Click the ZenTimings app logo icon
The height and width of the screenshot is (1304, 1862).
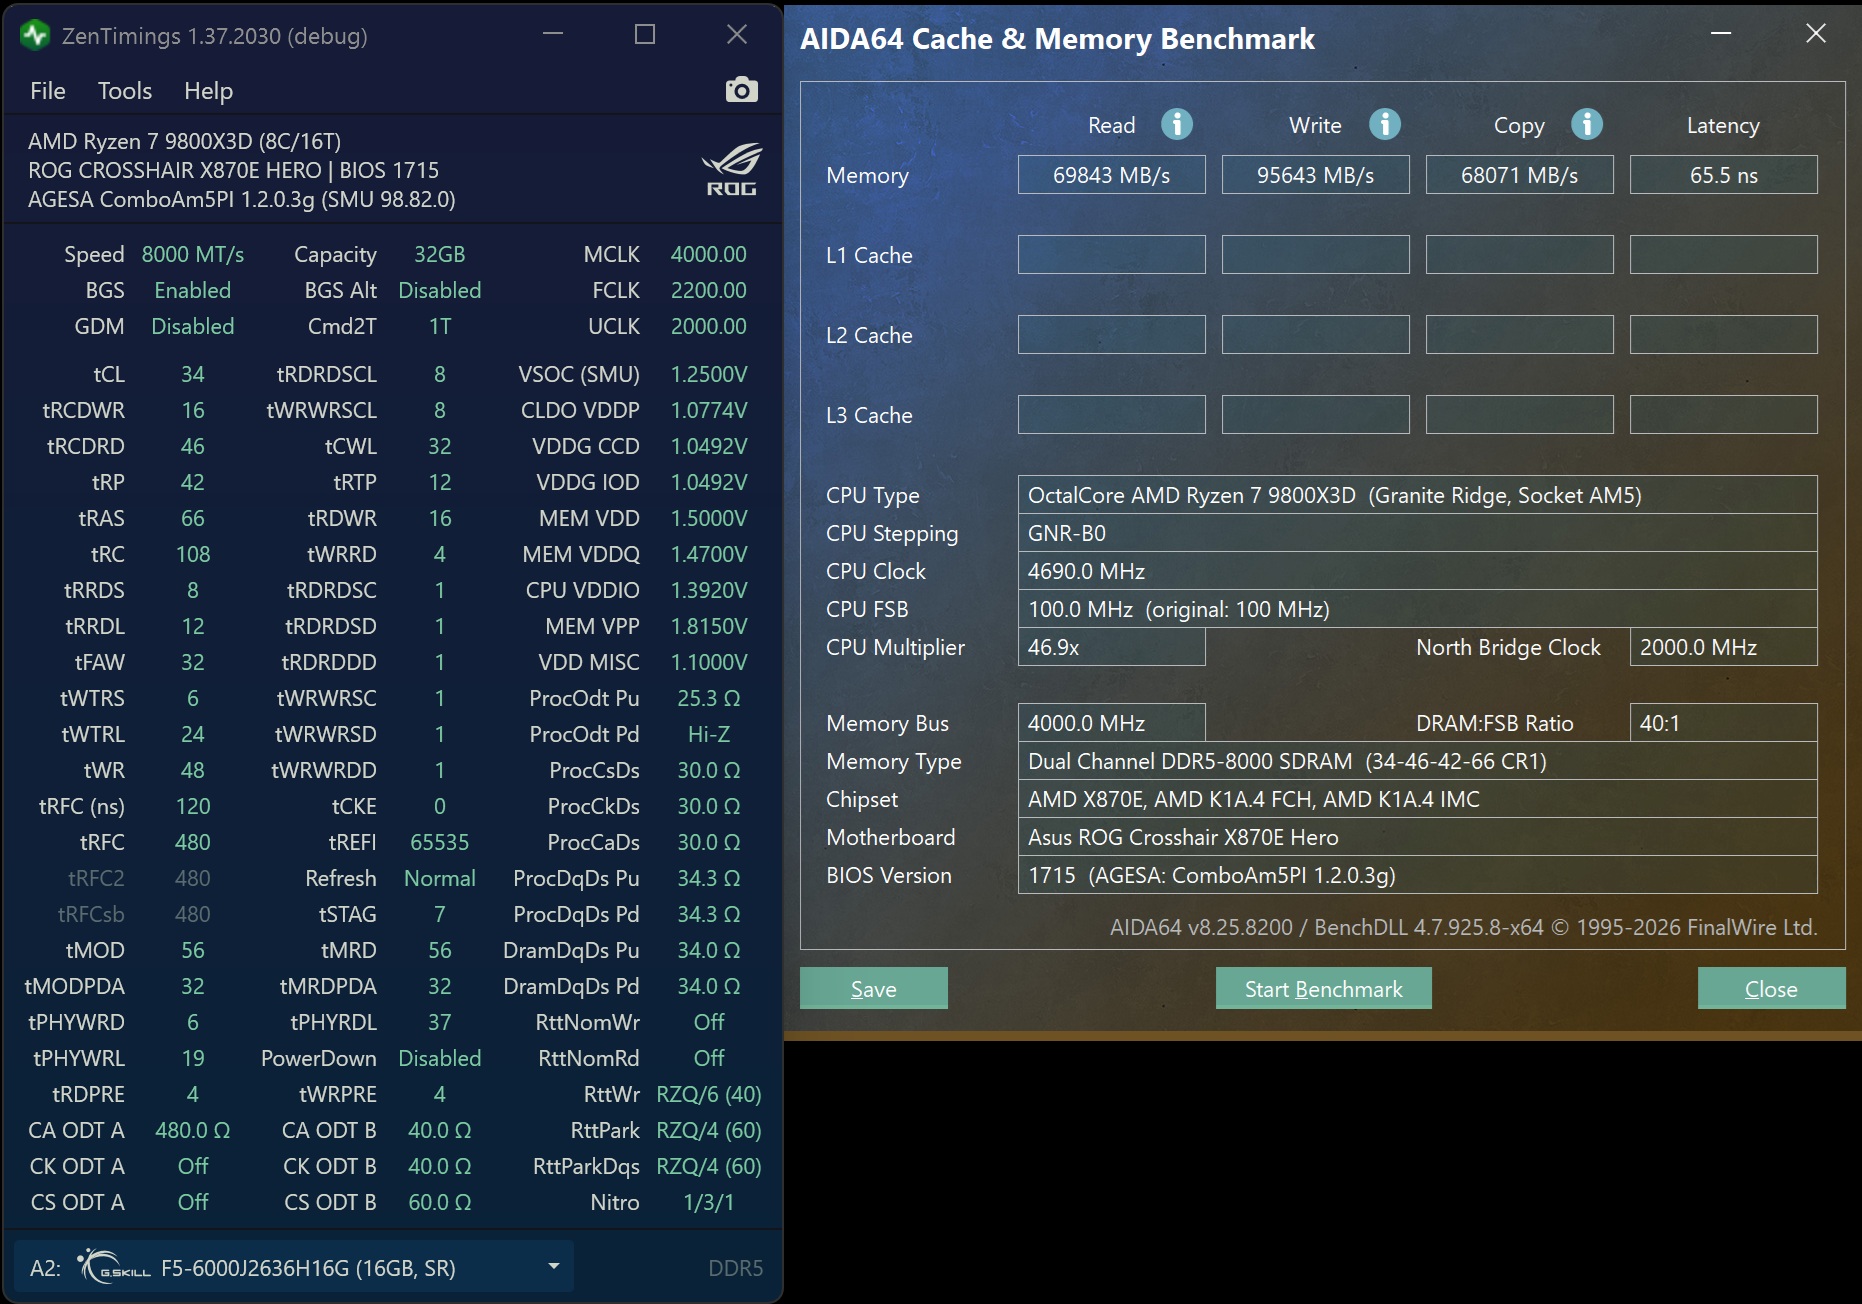(35, 36)
